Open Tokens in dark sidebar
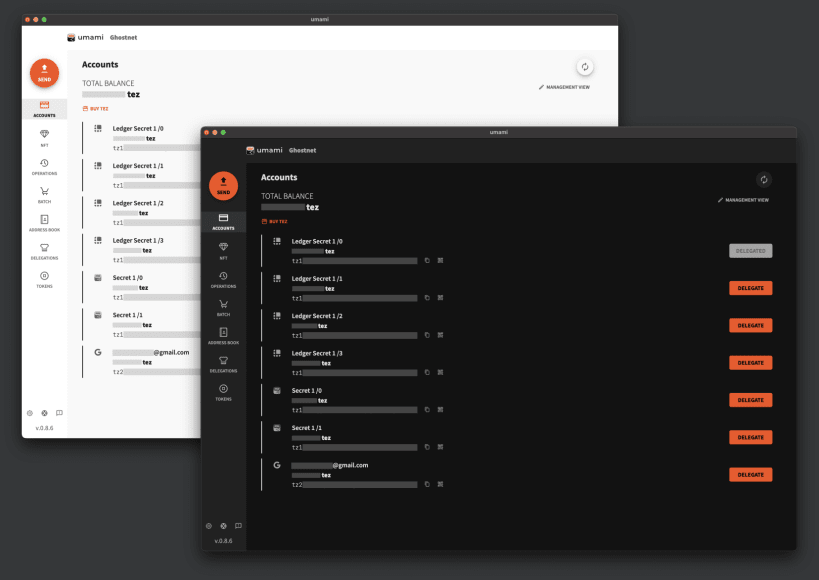819x580 pixels. point(224,392)
